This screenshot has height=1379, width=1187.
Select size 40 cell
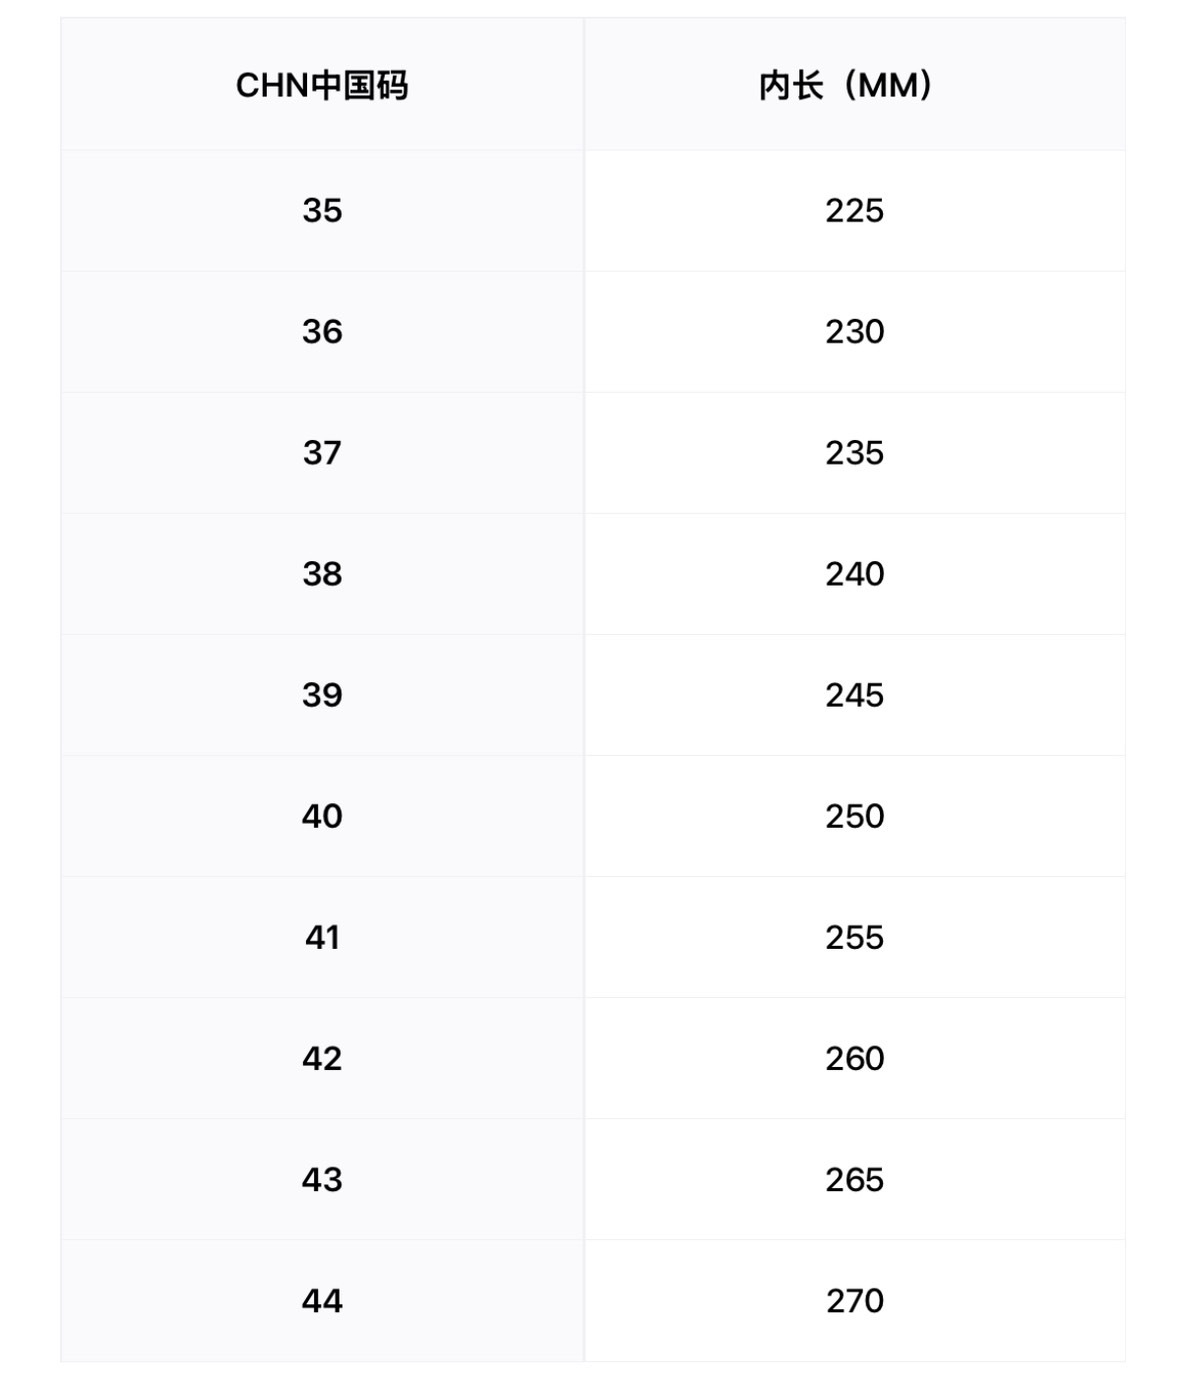(x=322, y=816)
